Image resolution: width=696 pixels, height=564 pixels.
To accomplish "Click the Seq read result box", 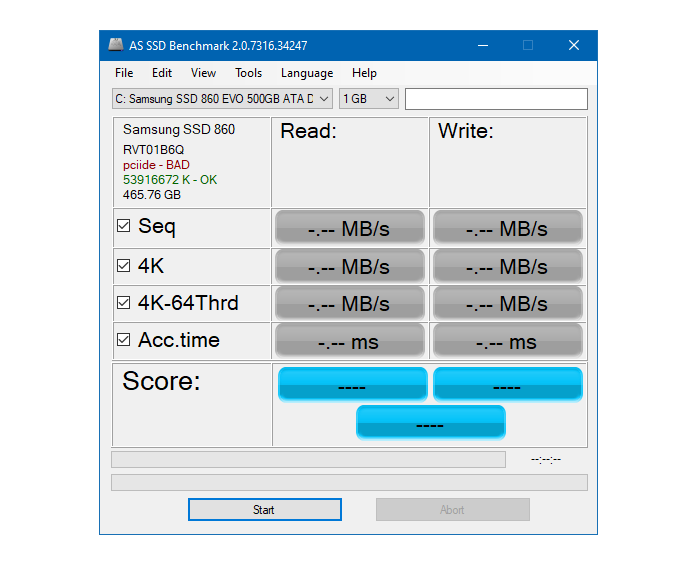I will point(349,228).
